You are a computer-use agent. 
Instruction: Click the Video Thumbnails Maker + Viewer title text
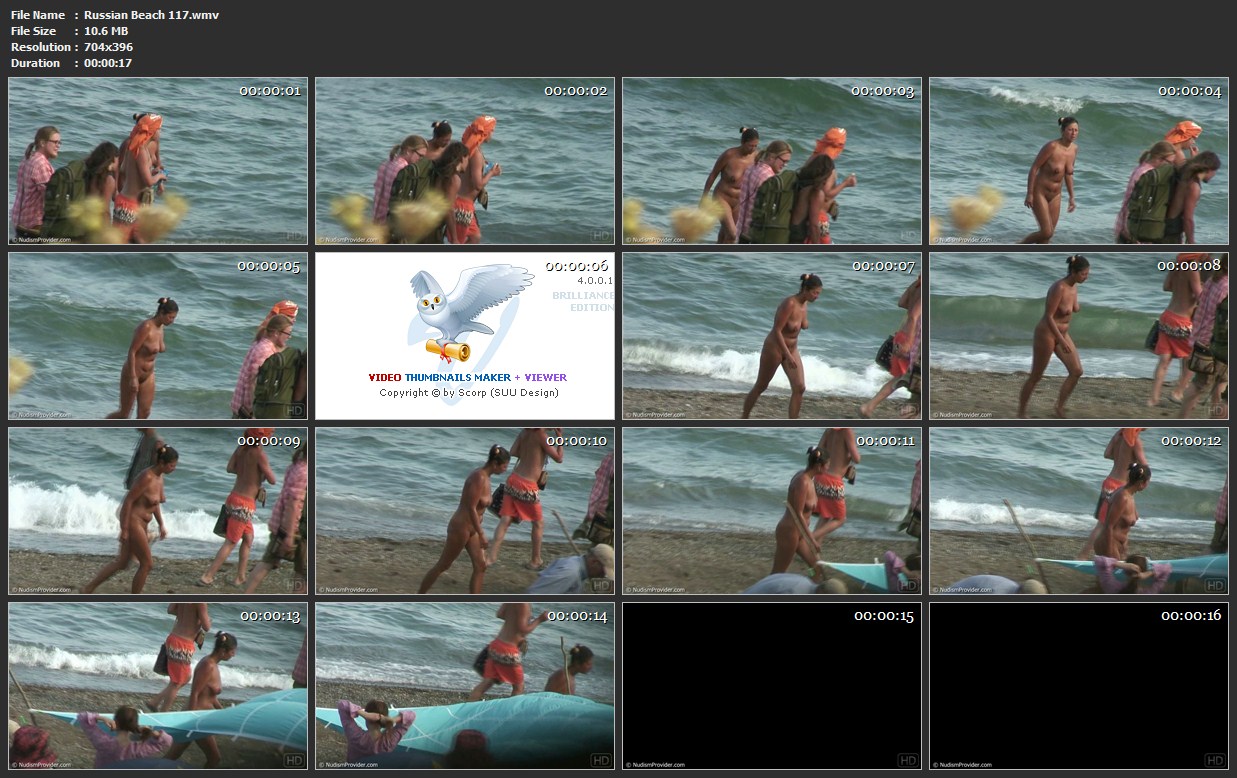point(467,378)
